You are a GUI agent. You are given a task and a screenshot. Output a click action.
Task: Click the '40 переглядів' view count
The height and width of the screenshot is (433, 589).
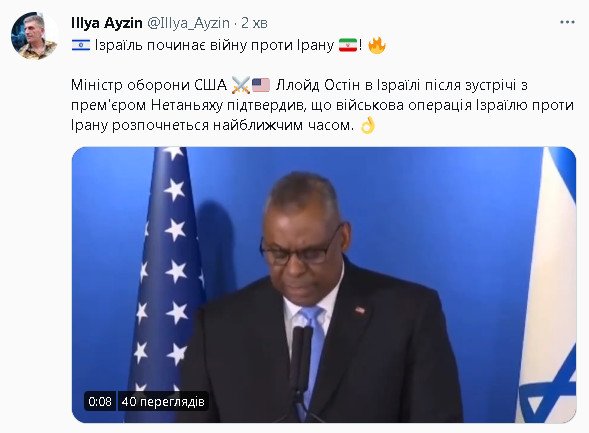pos(163,401)
